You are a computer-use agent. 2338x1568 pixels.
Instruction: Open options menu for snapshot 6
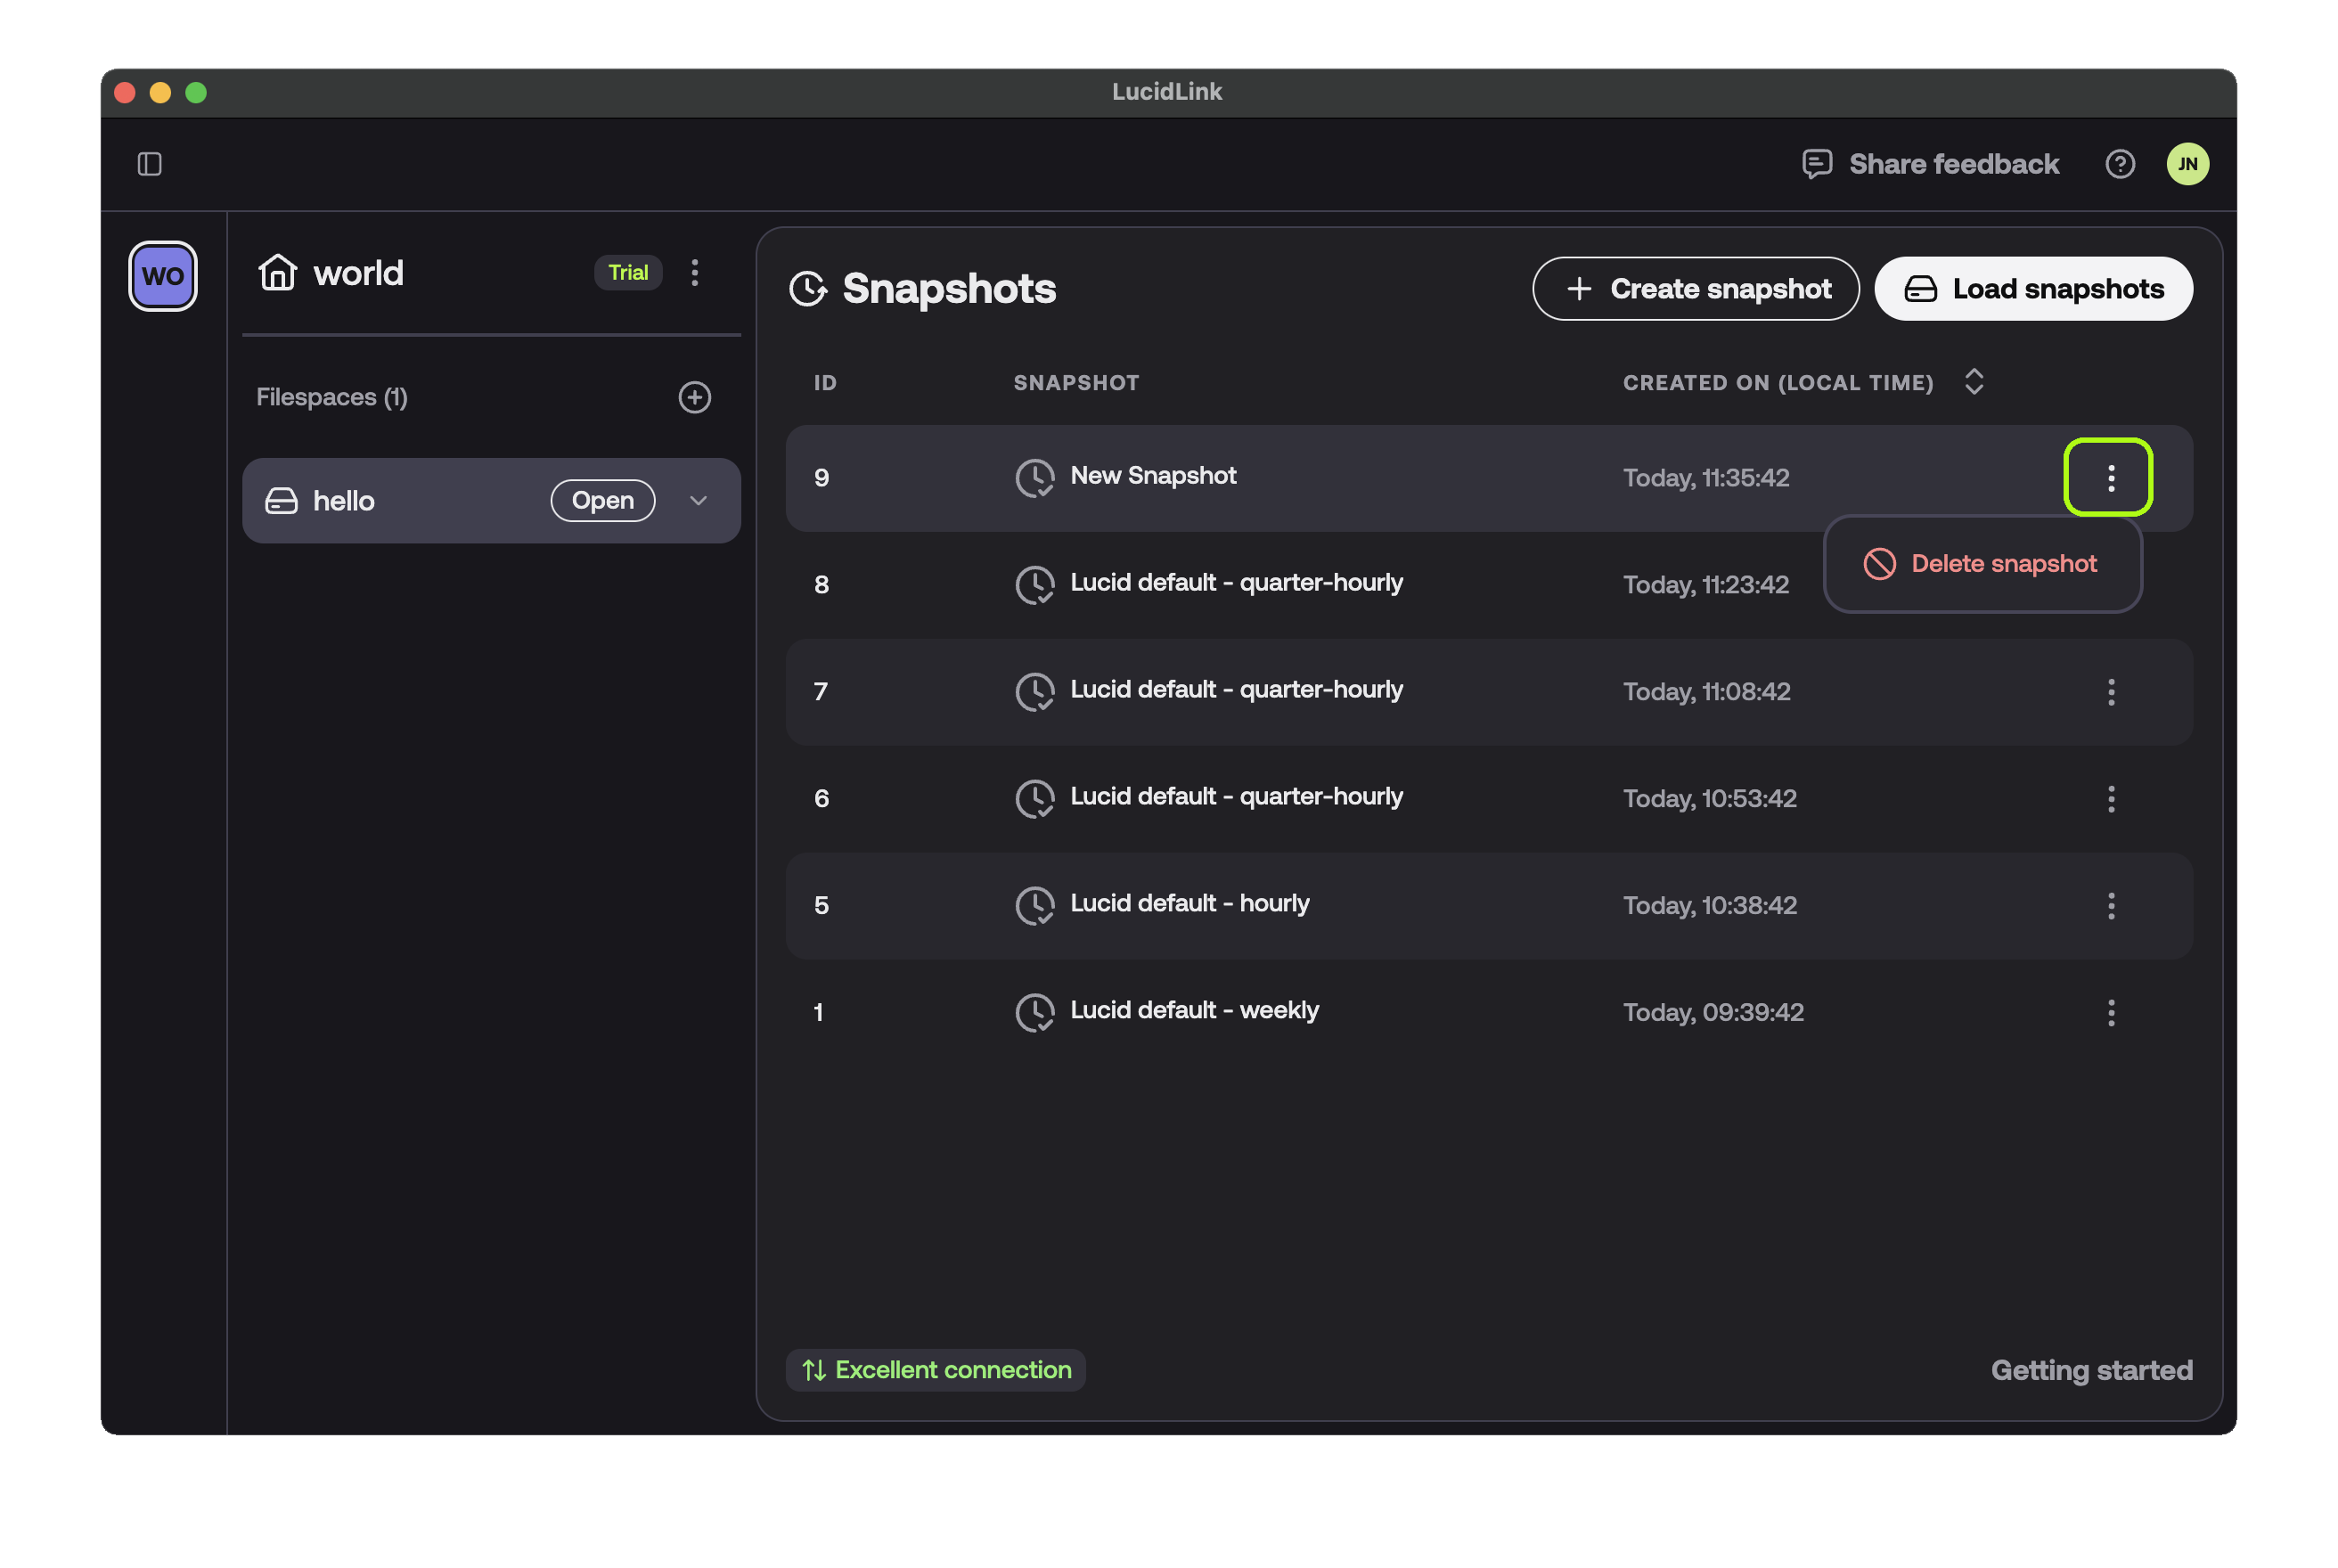(2111, 799)
